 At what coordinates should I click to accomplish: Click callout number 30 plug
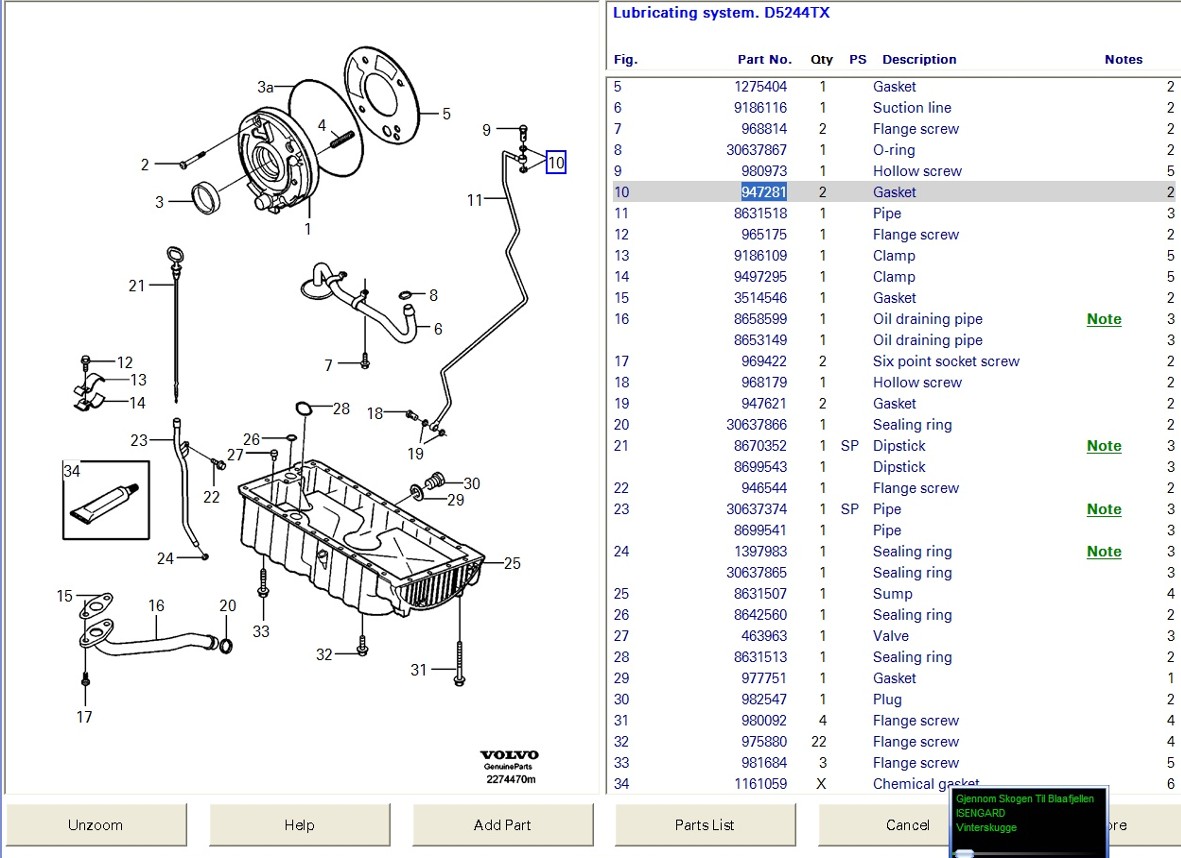pos(471,484)
